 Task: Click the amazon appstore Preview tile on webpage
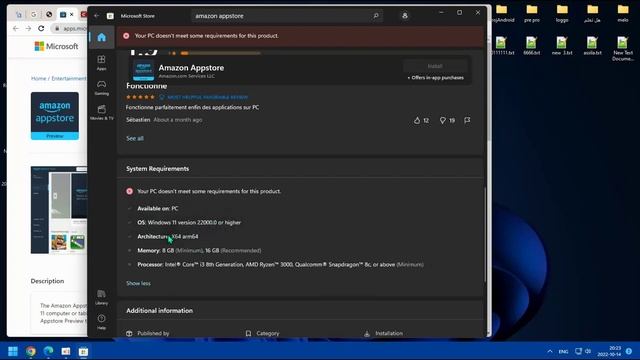(55, 116)
